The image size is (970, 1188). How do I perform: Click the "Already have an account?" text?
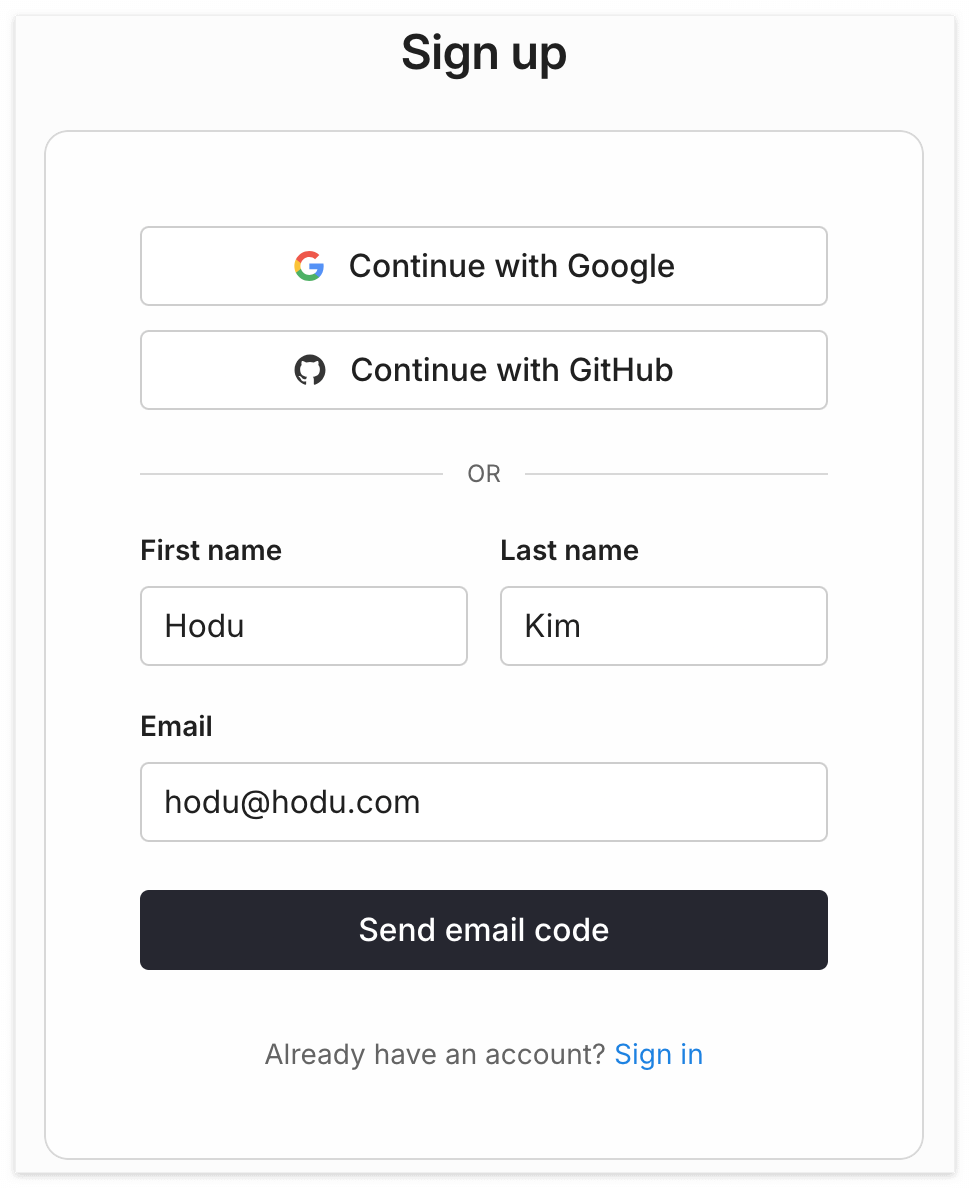[x=435, y=1054]
